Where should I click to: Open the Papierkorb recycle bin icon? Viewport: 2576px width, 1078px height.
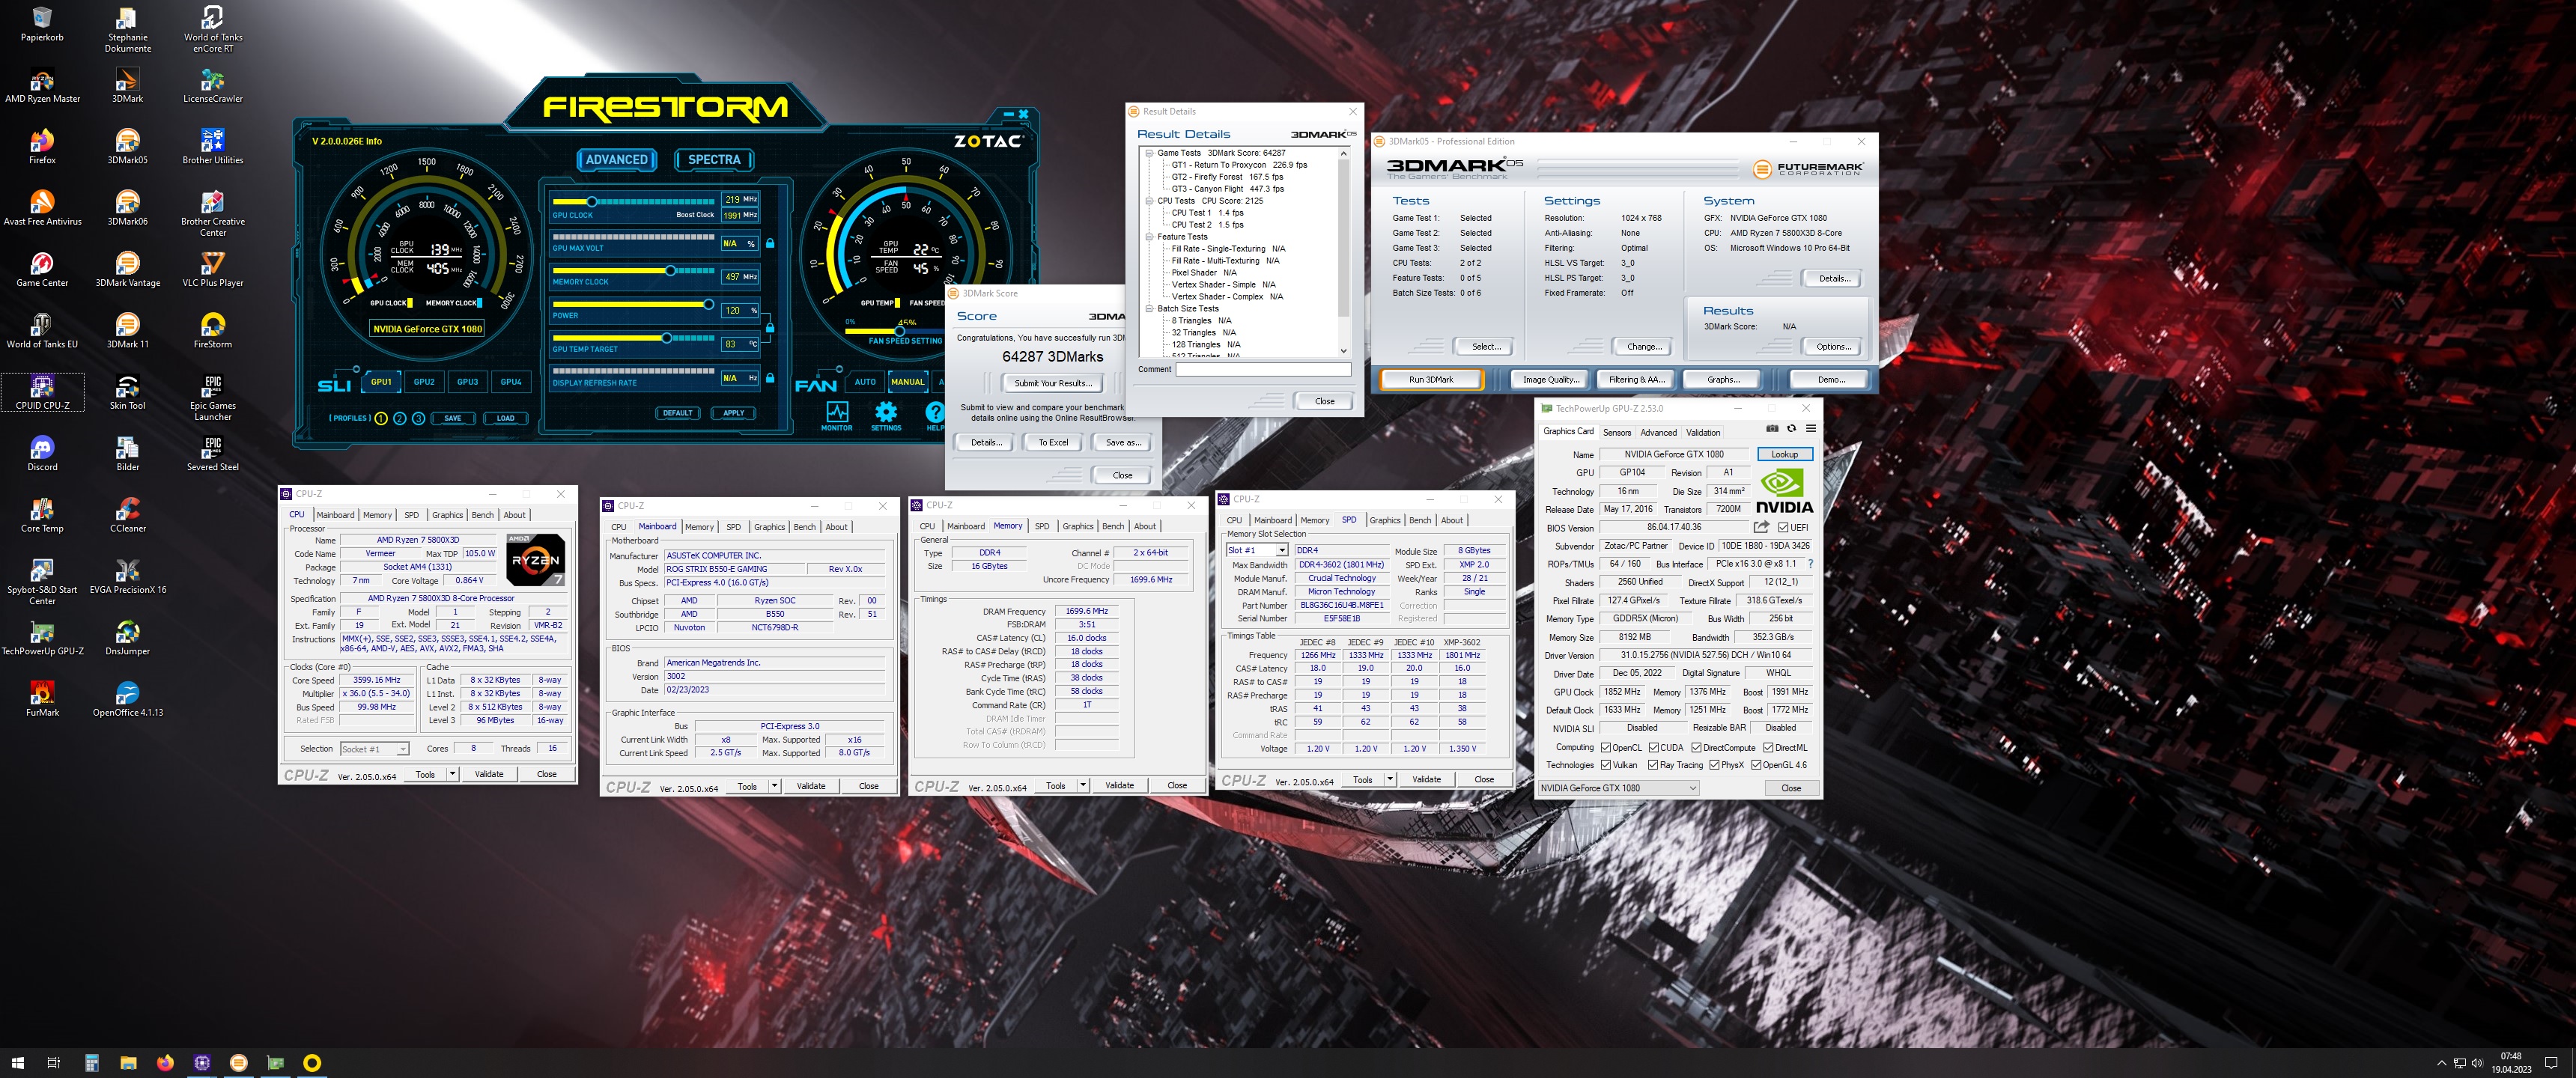coord(42,25)
